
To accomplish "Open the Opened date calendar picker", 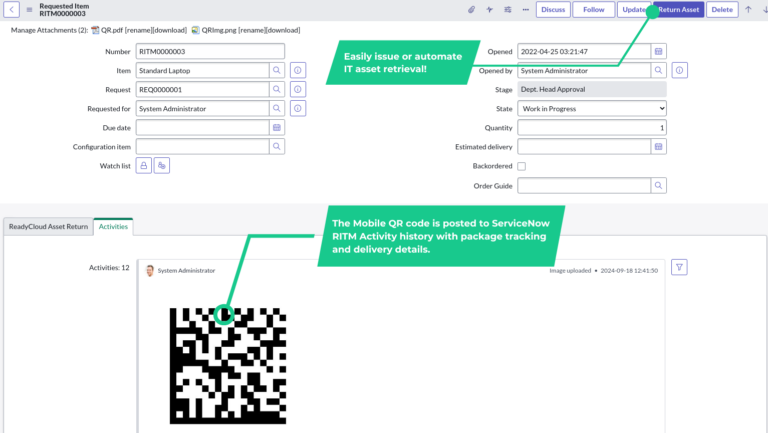I will pos(659,51).
